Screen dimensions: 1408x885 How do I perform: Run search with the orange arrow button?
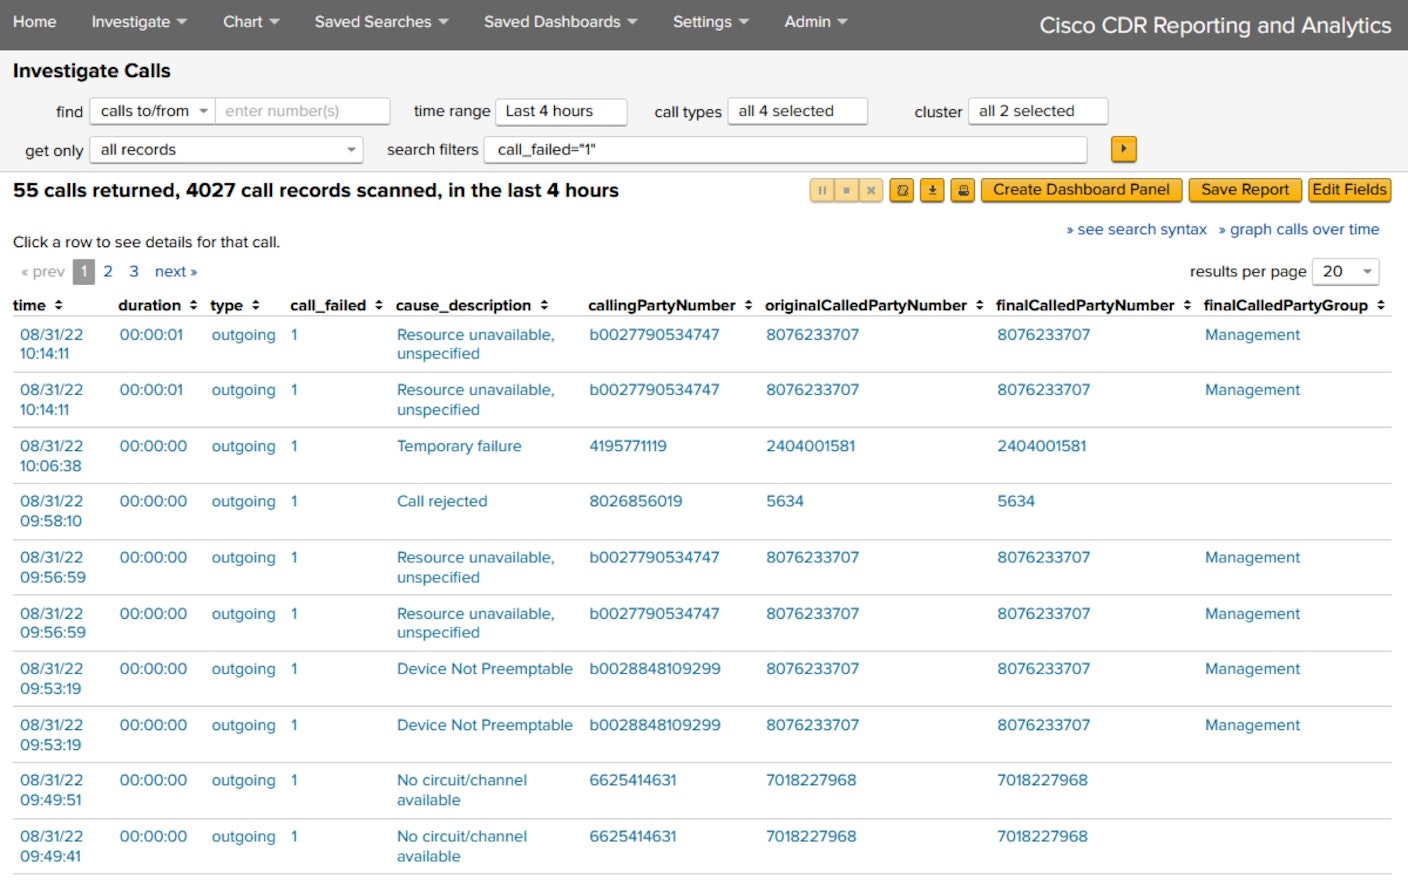pos(1123,149)
